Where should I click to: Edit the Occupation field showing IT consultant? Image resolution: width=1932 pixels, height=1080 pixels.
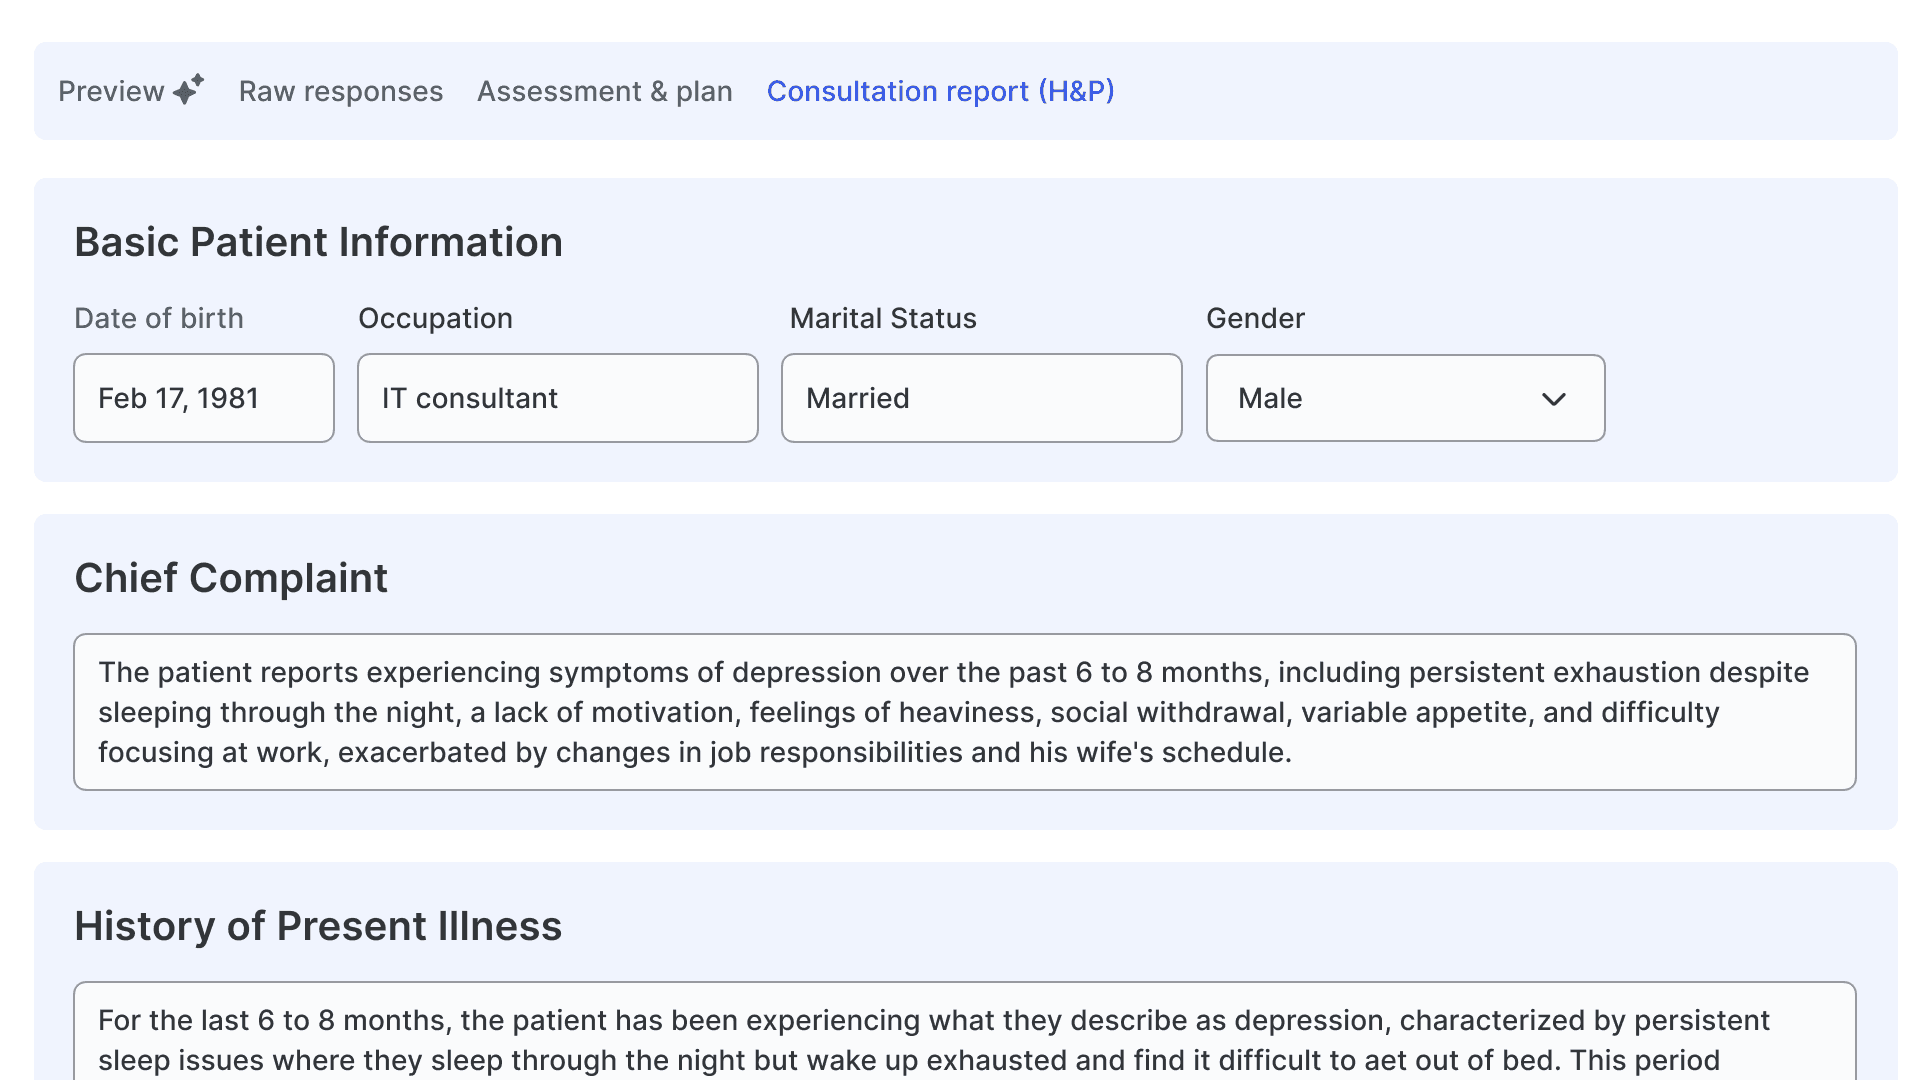point(557,398)
